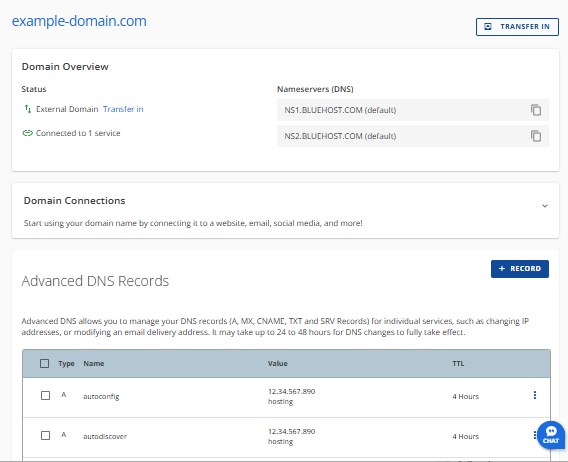Expand the Domain Connections section
The height and width of the screenshot is (462, 568).
click(544, 206)
